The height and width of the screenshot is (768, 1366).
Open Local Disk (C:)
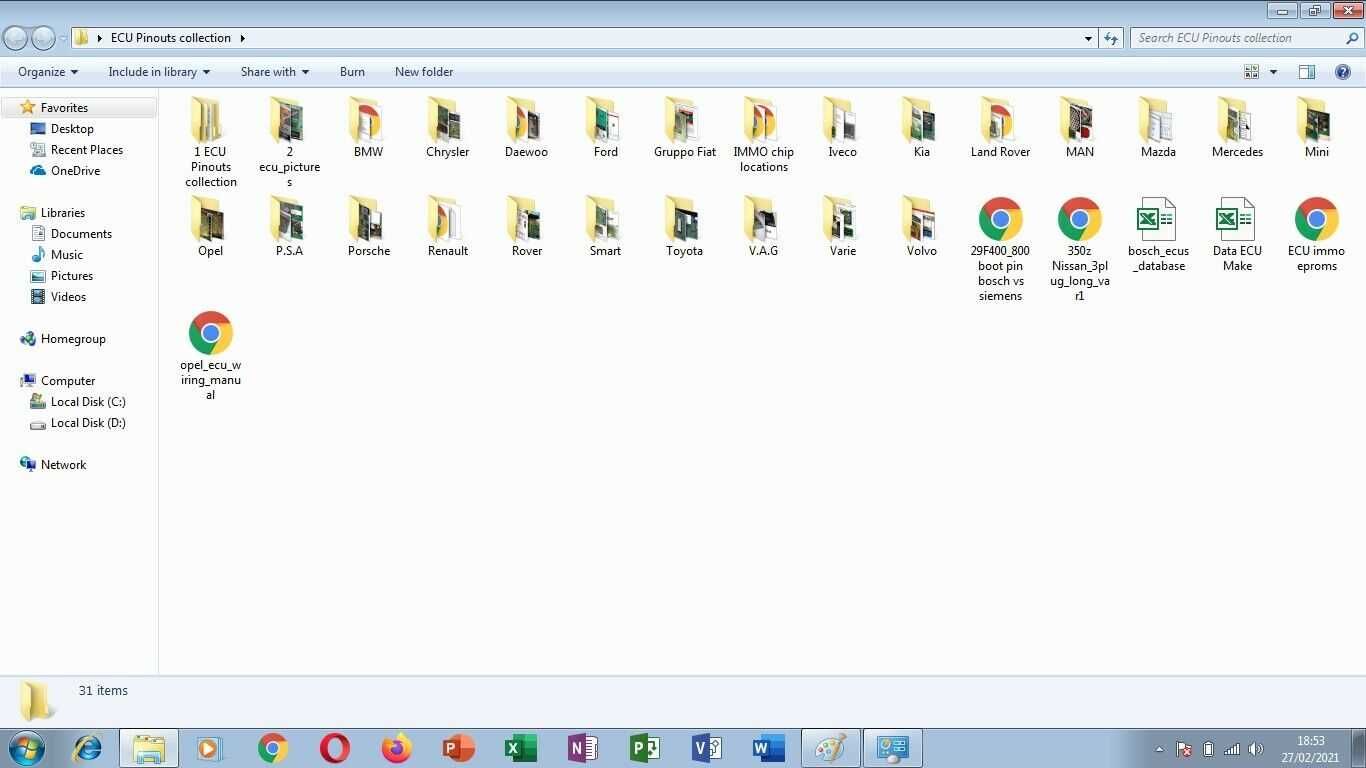click(x=88, y=402)
